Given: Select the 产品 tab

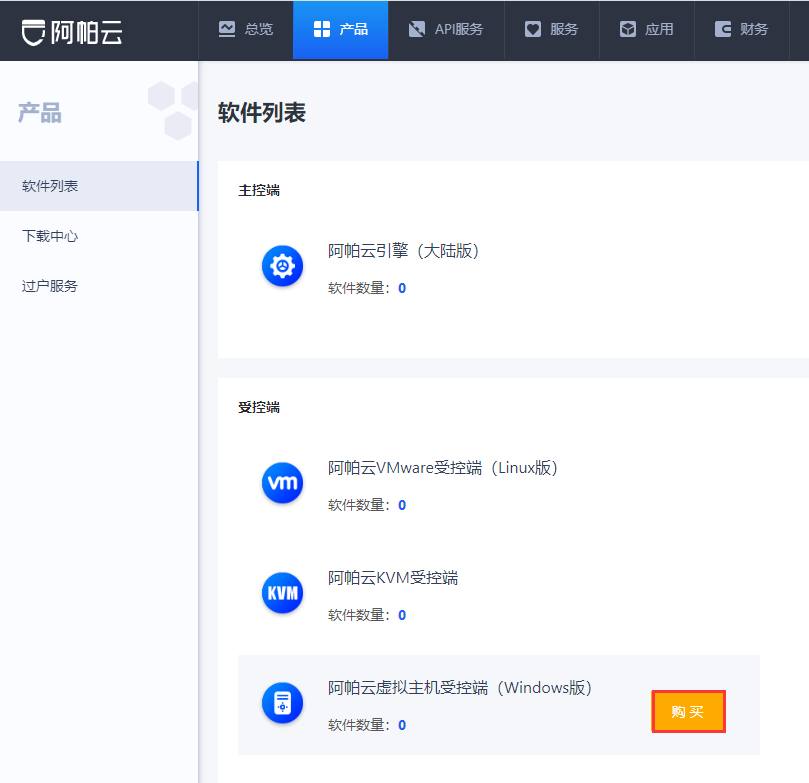Looking at the screenshot, I should tap(341, 29).
